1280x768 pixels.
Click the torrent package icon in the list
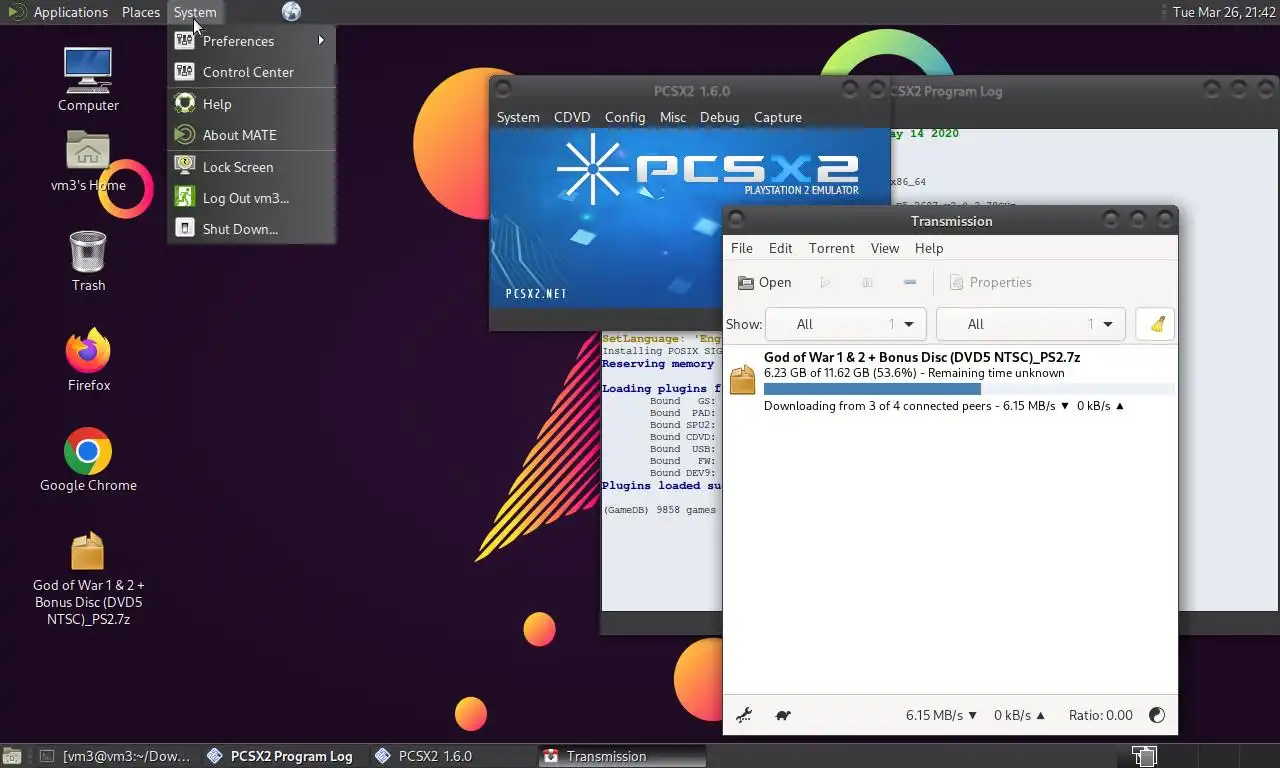point(742,380)
